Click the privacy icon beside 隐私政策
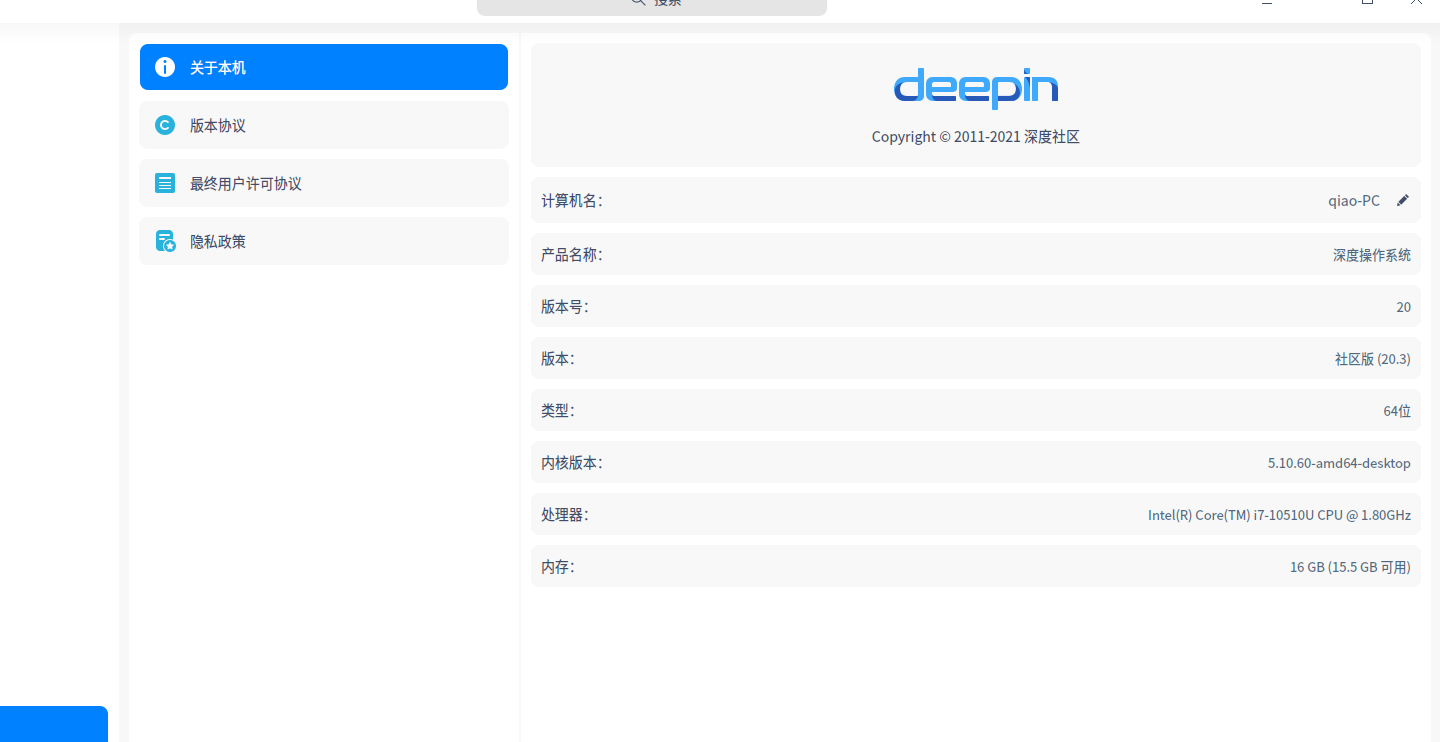Screen dimensions: 1440x742 [165, 241]
